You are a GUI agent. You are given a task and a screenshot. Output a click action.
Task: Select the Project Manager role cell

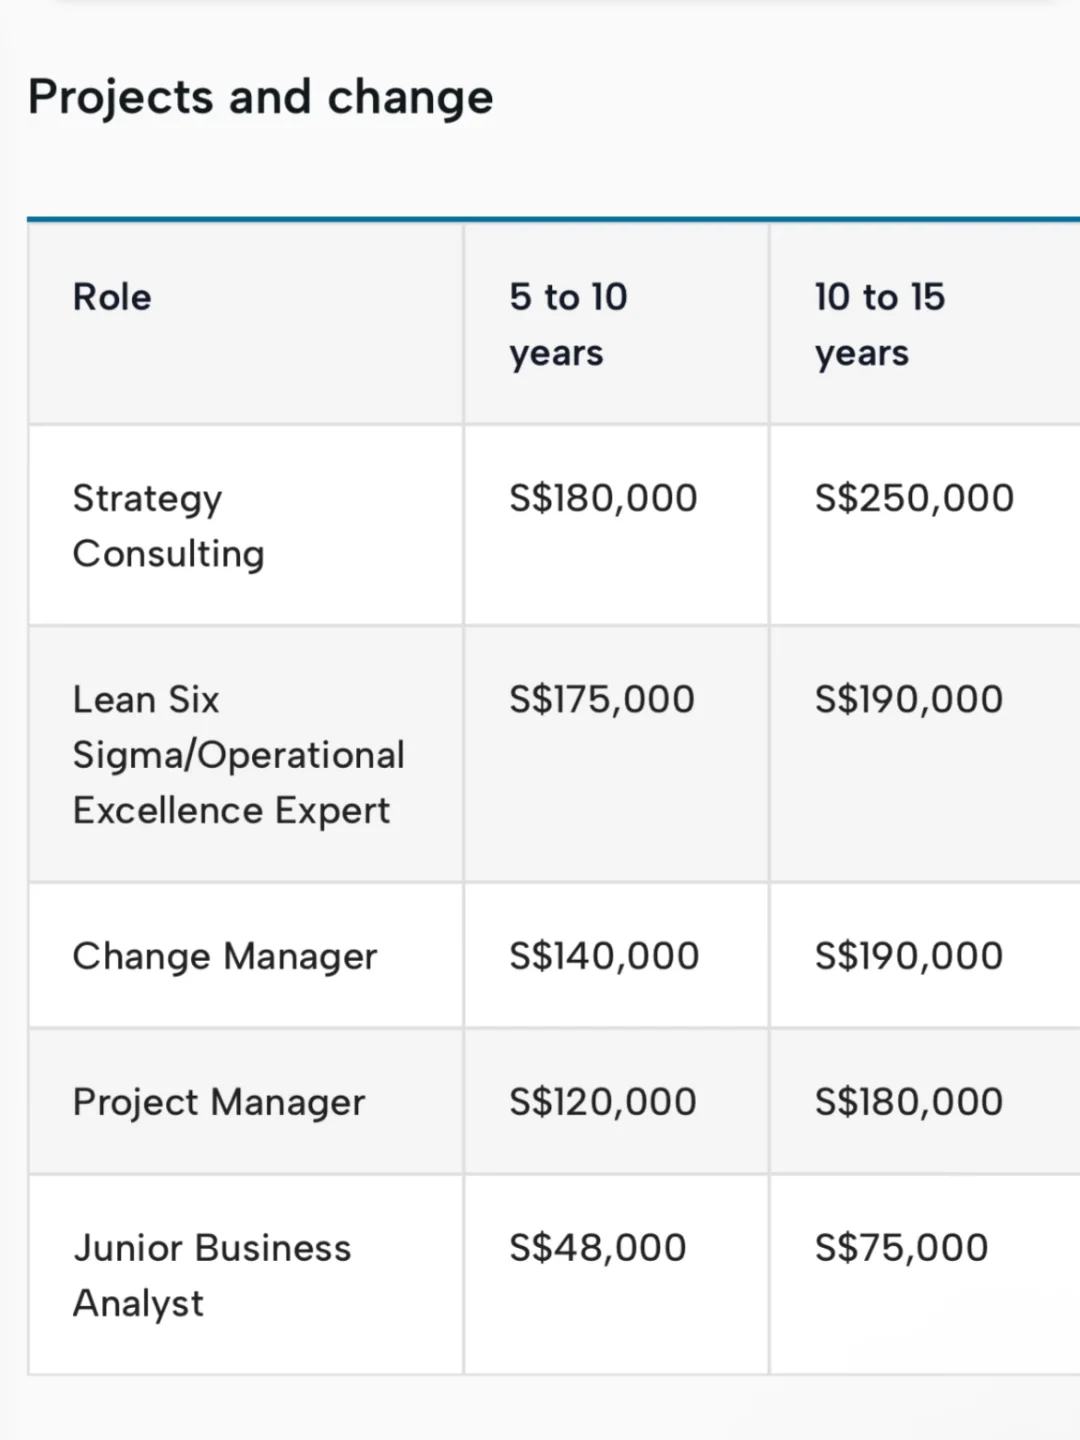219,1102
